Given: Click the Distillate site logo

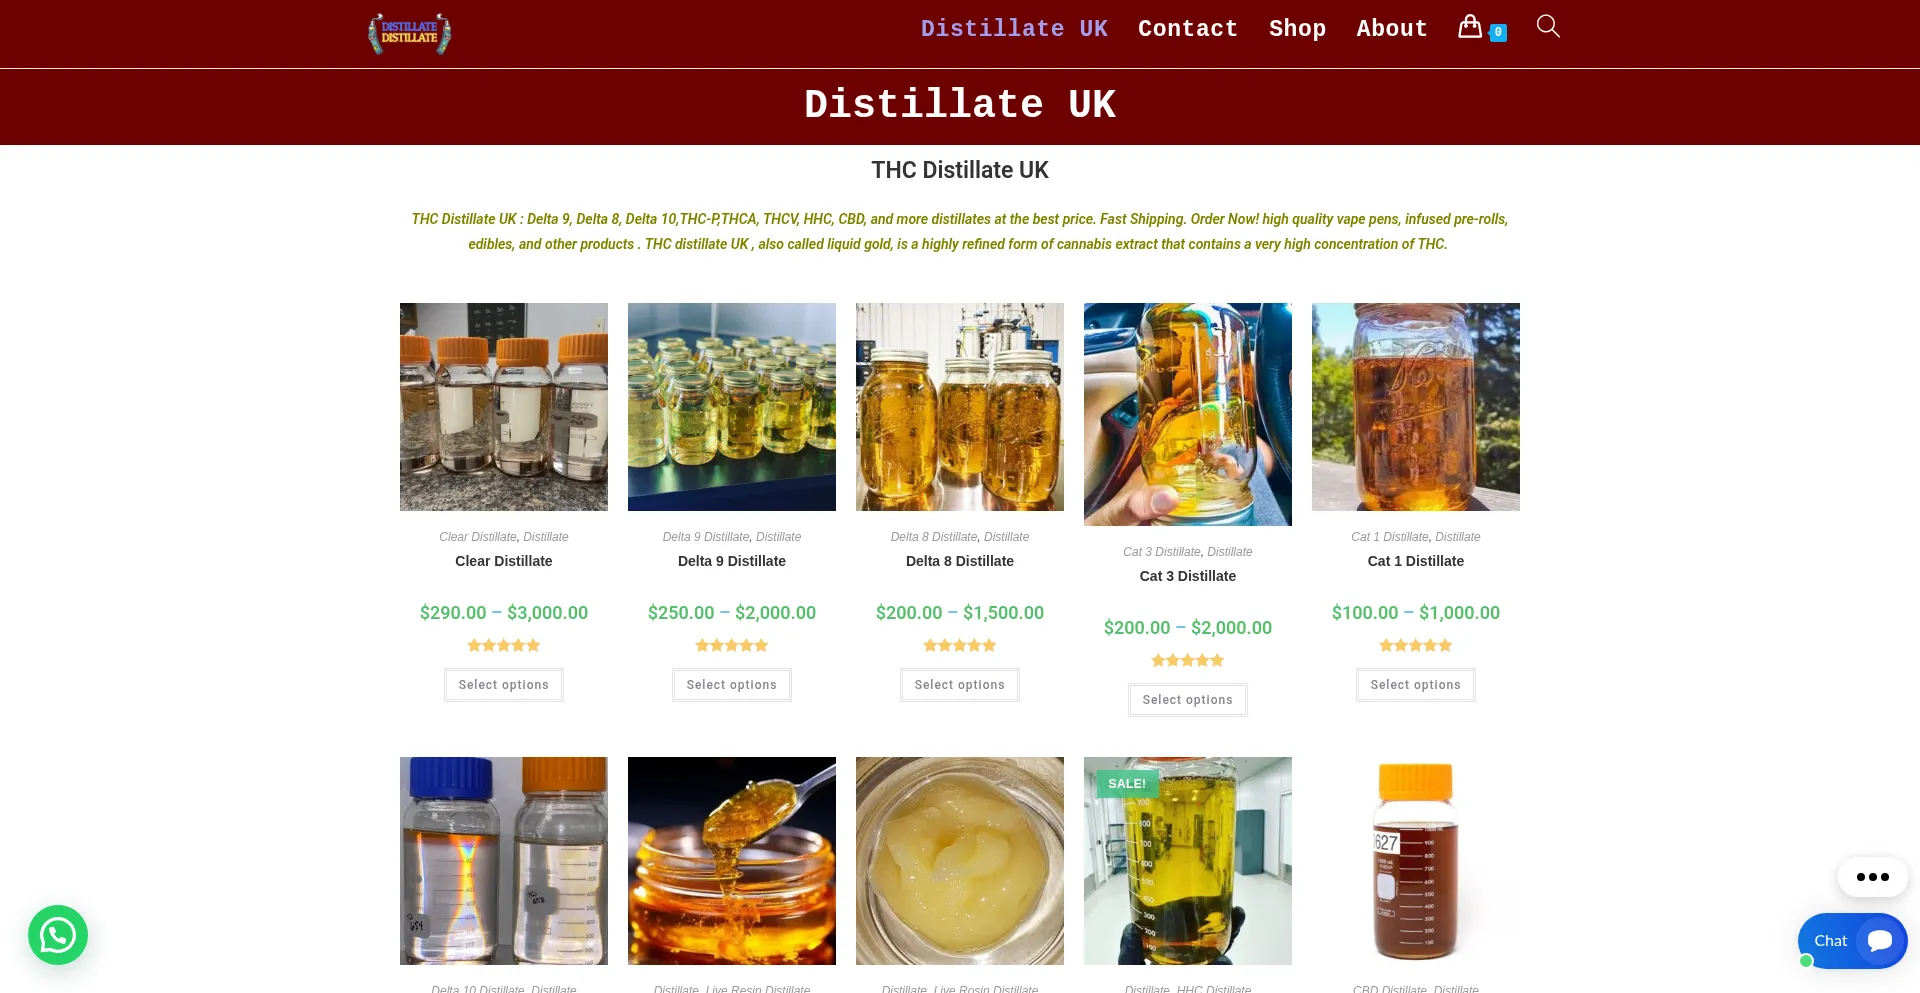Looking at the screenshot, I should (x=410, y=33).
